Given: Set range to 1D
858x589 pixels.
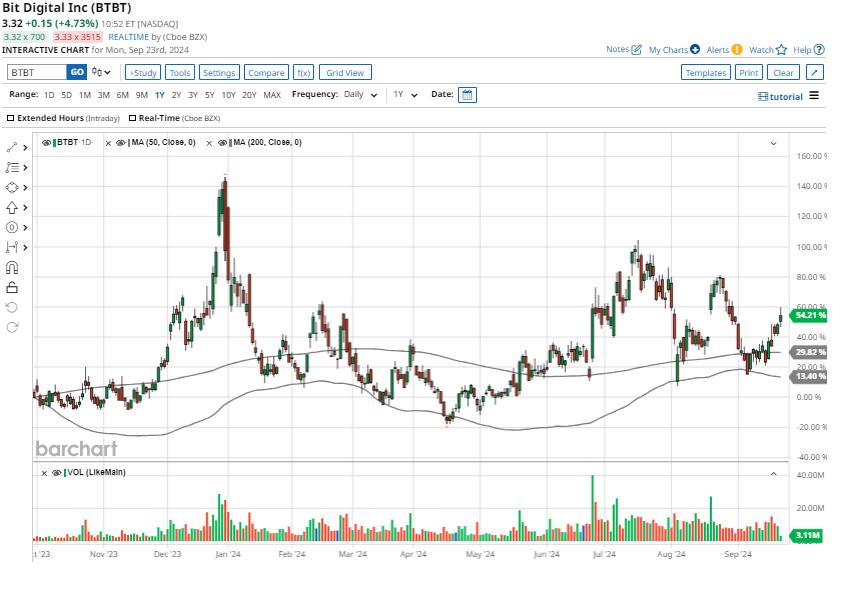Looking at the screenshot, I should [49, 95].
